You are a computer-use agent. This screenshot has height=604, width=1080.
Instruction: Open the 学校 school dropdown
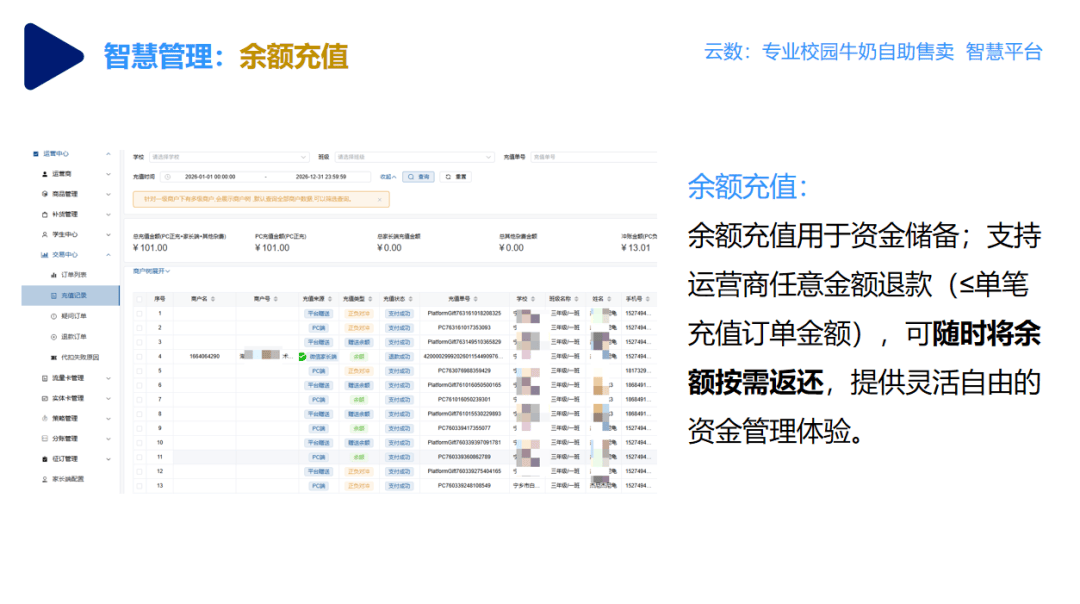[229, 157]
